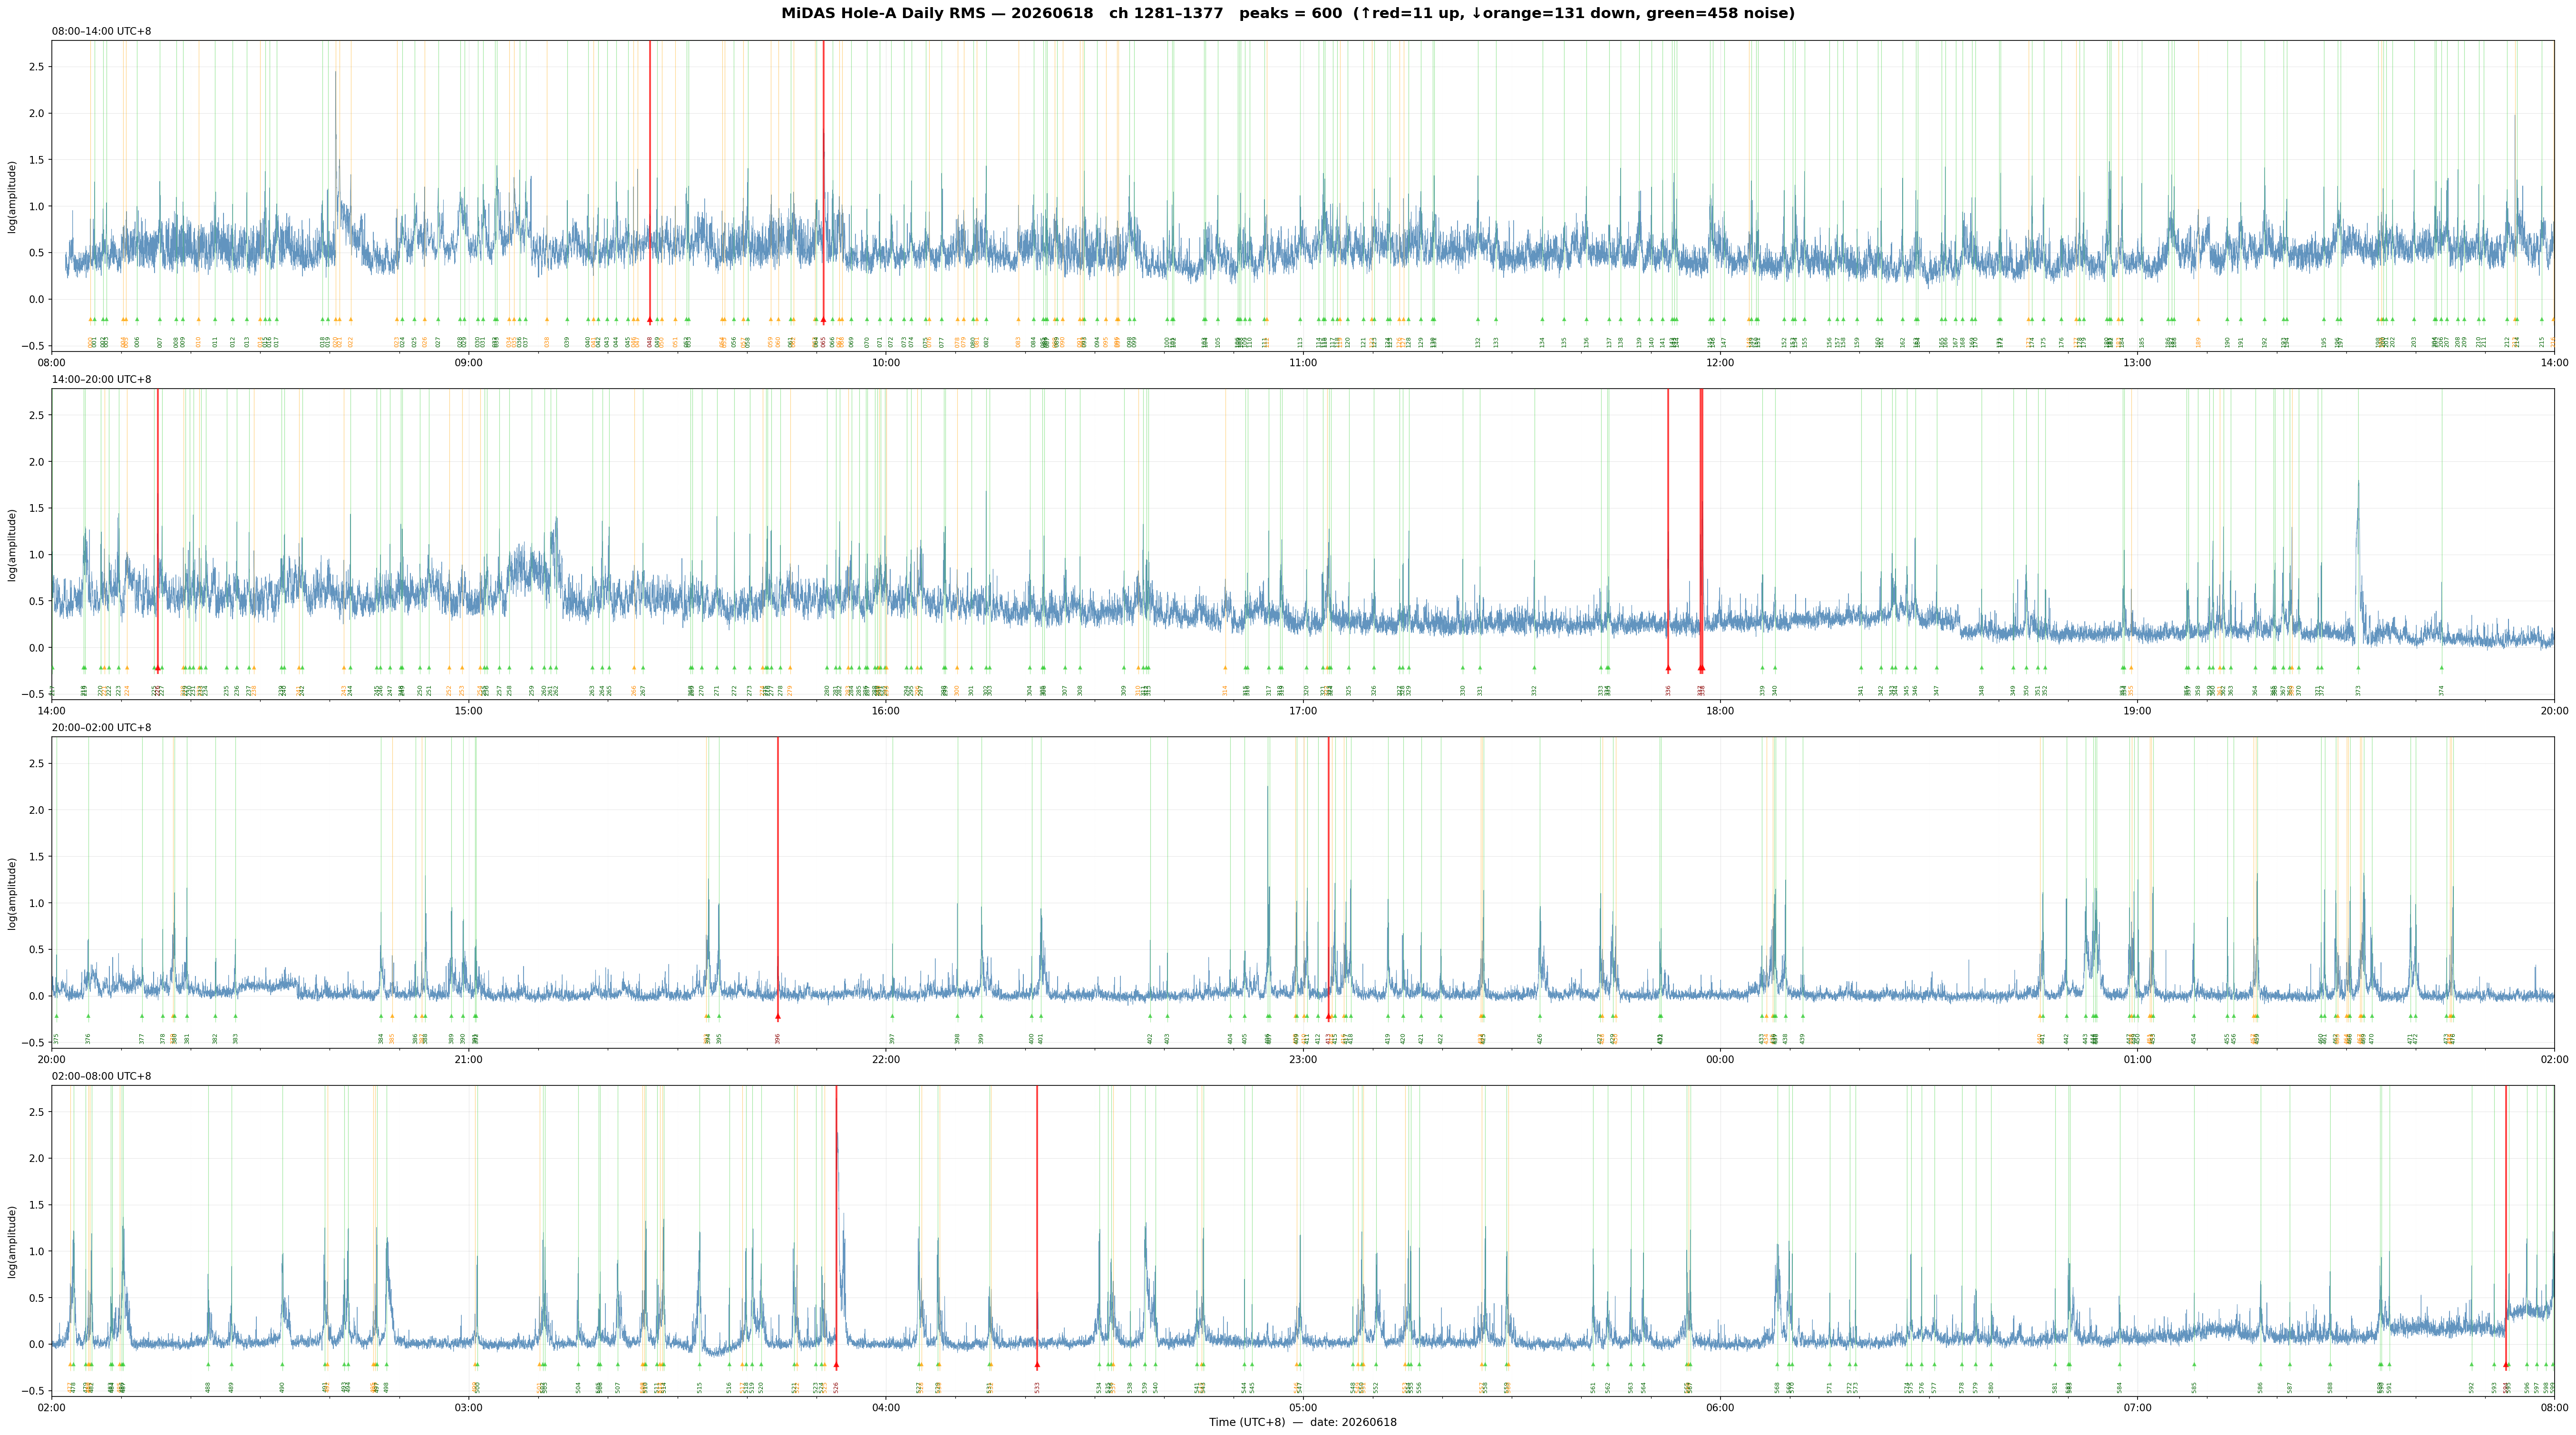Click the x-axis label "Time (UTC+8) — date: 20260618"
This screenshot has width=2576, height=1435.
click(x=1303, y=1422)
